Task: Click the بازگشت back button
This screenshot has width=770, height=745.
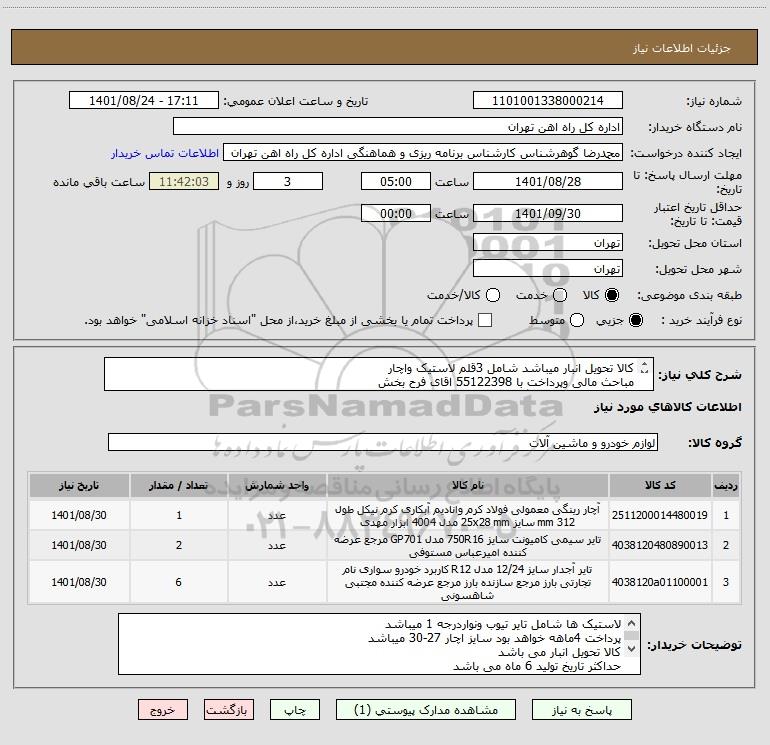Action: (x=229, y=710)
